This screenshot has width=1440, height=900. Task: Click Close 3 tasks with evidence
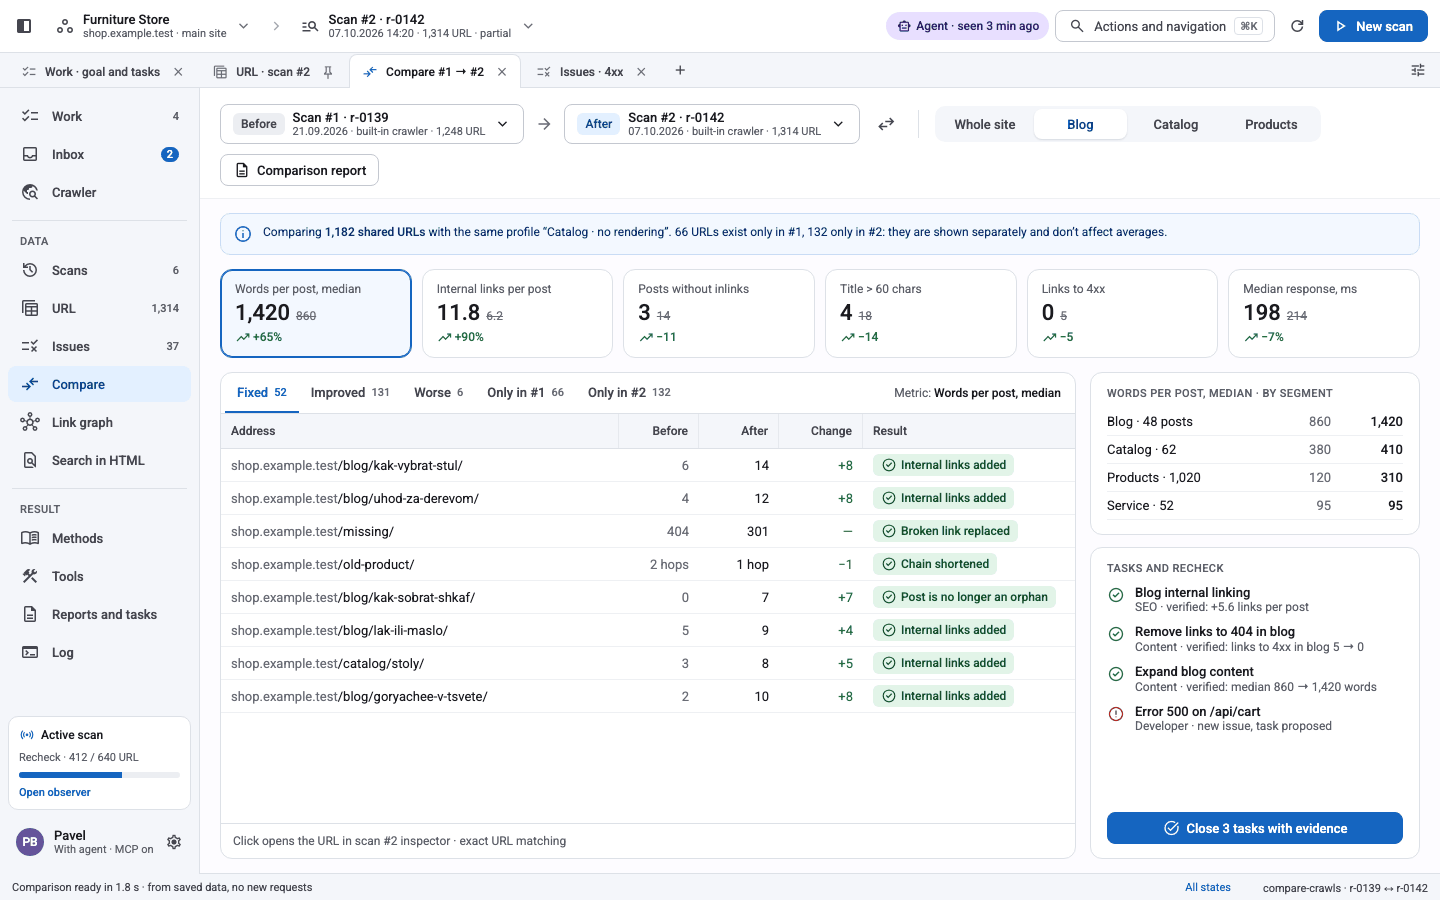tap(1255, 828)
